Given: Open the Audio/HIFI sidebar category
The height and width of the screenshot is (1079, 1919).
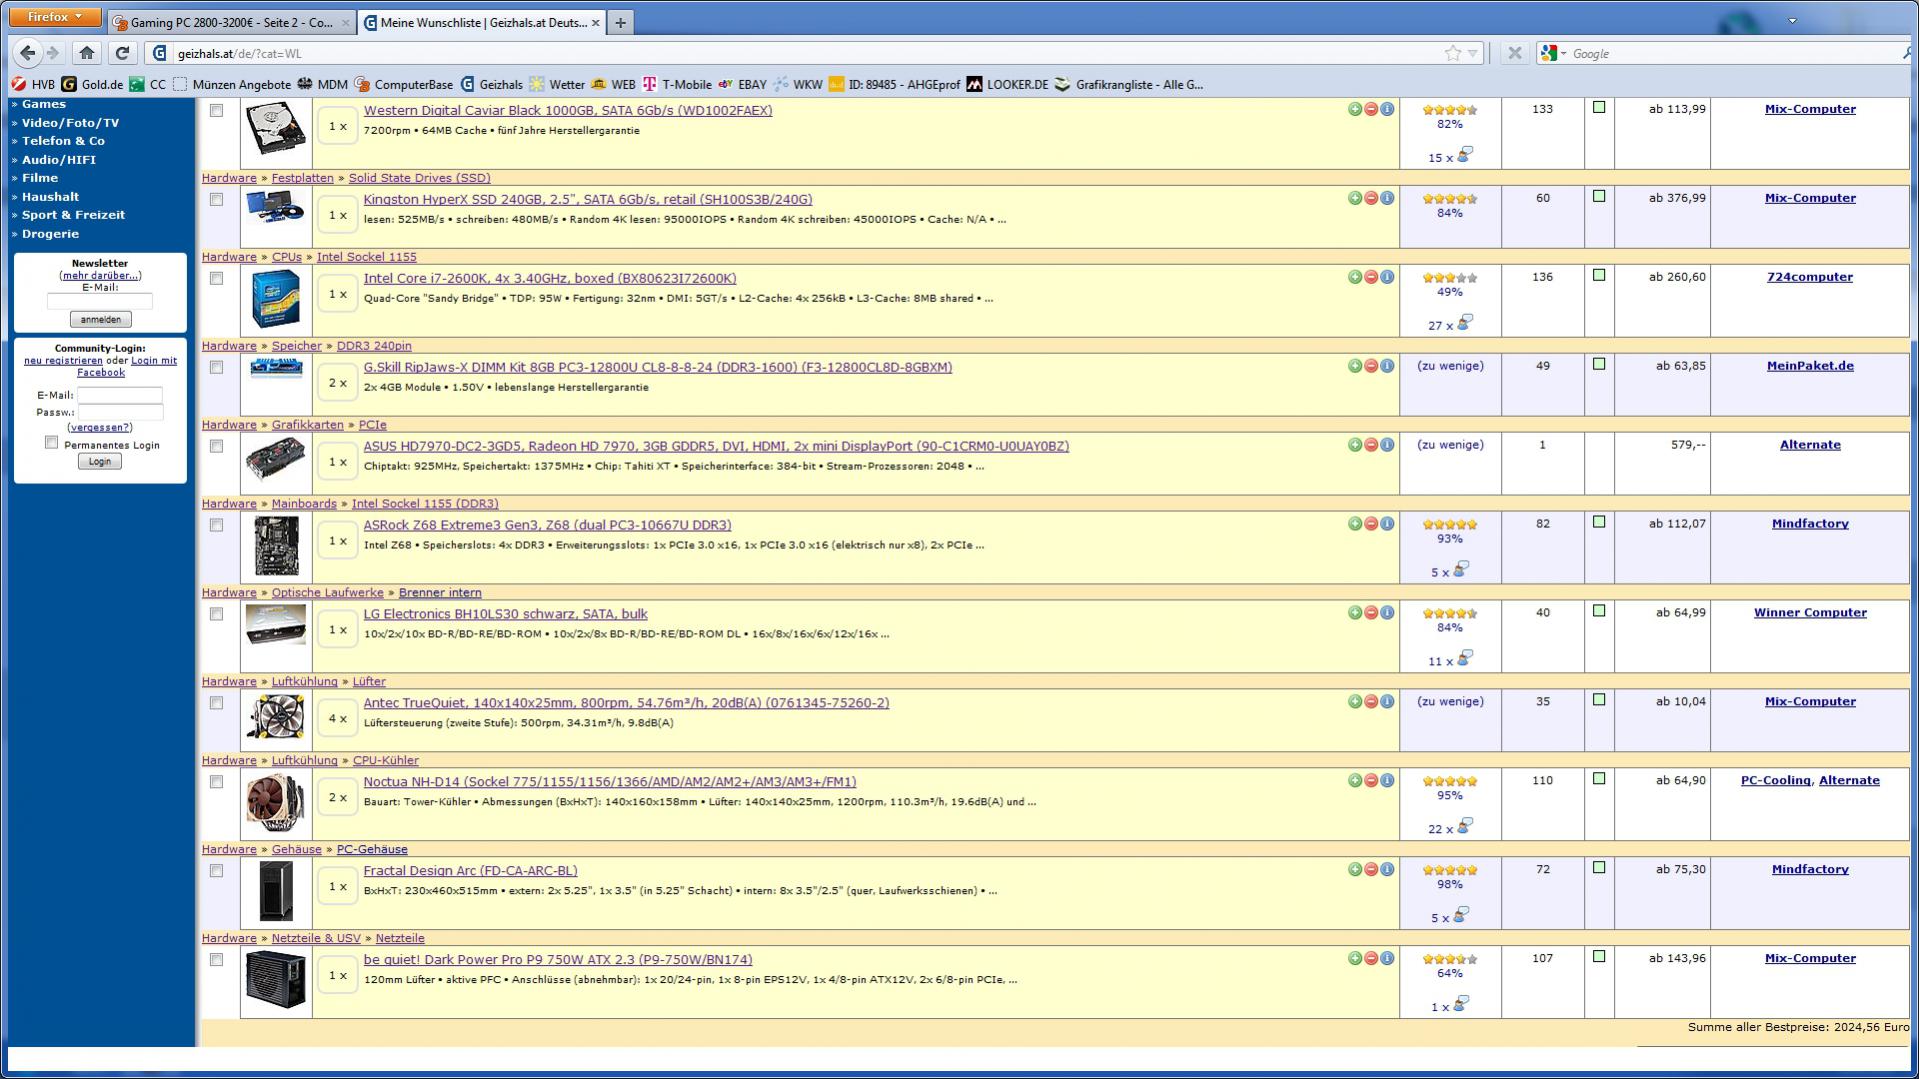Looking at the screenshot, I should pos(59,160).
